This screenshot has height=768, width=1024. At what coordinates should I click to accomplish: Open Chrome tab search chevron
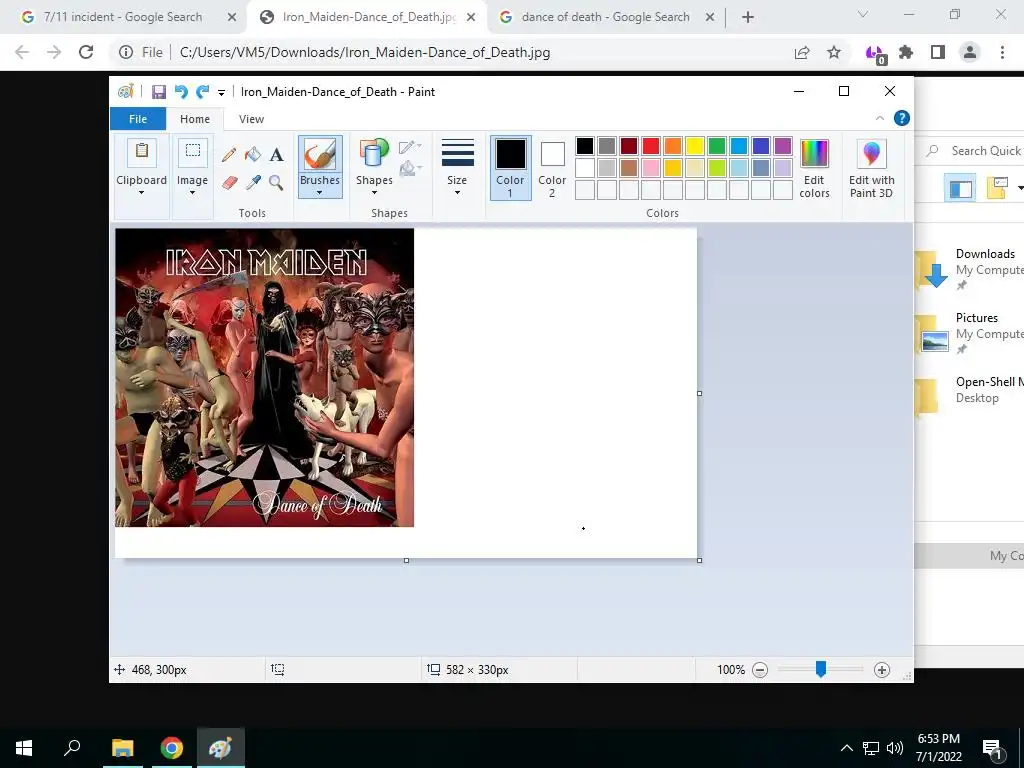(x=863, y=14)
